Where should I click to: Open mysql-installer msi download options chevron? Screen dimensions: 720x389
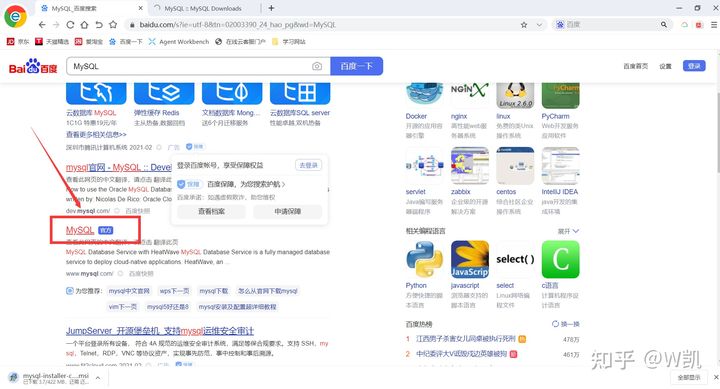point(98,378)
